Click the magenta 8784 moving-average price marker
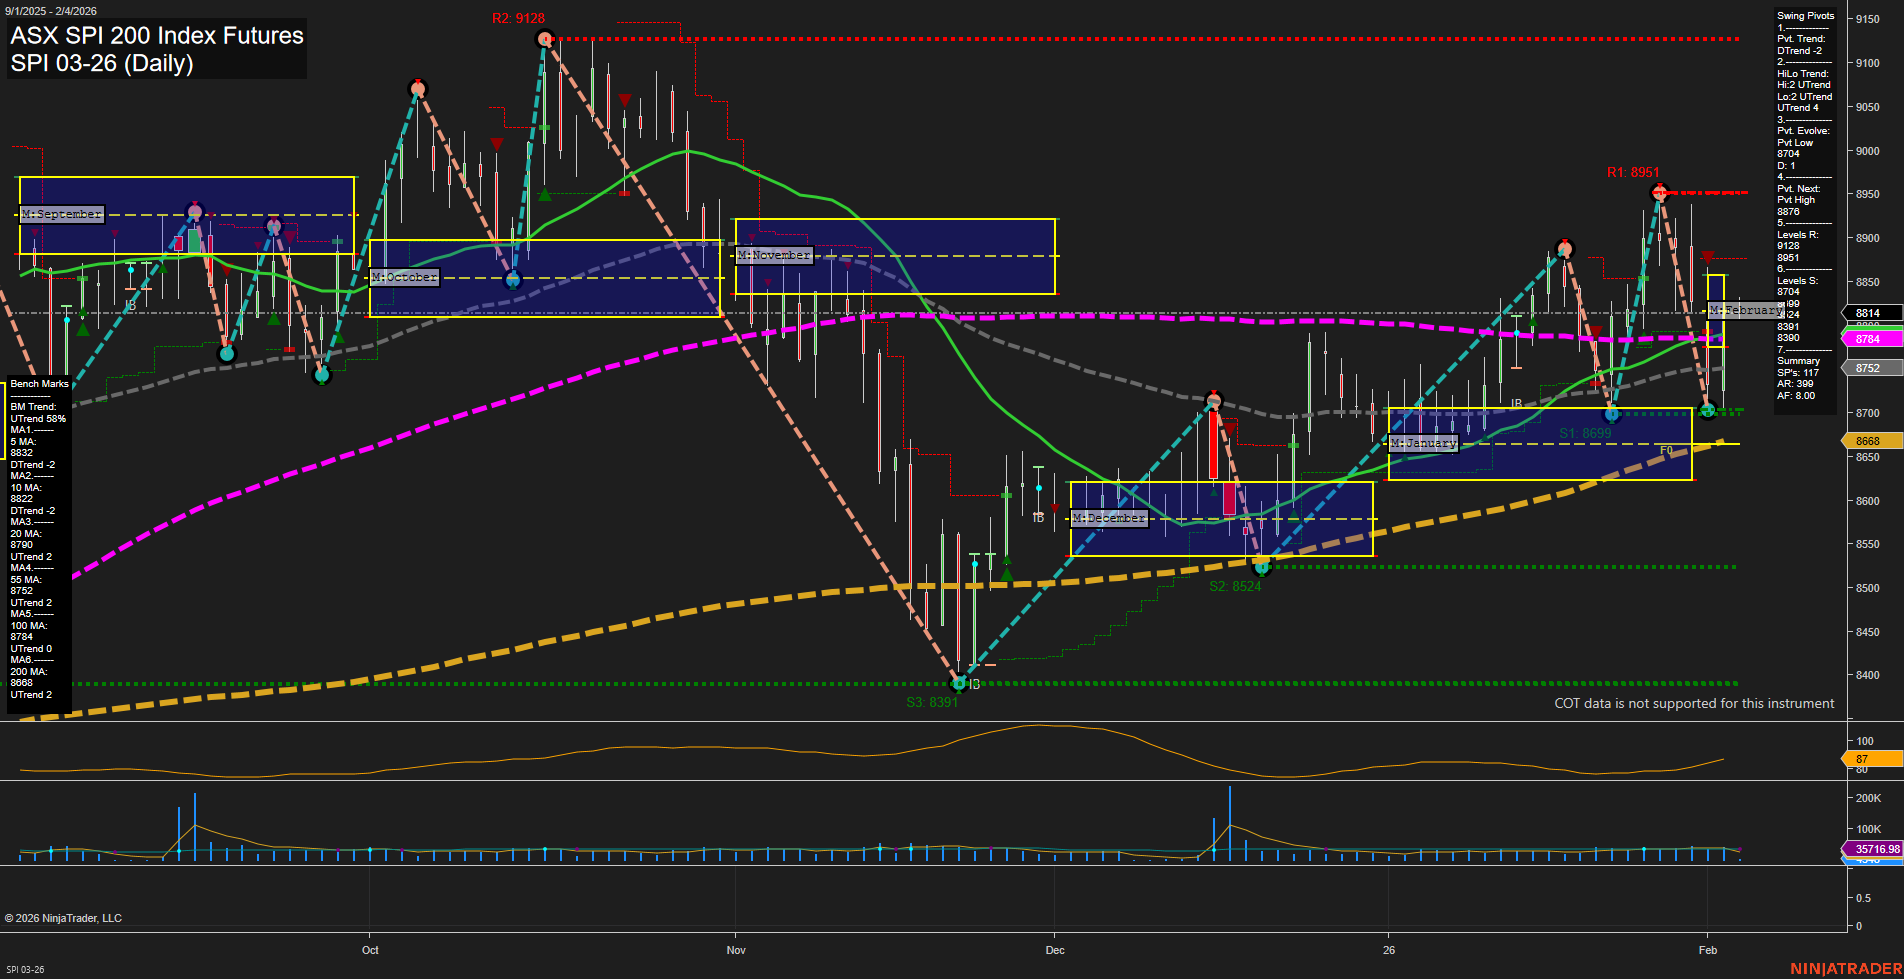 1868,339
